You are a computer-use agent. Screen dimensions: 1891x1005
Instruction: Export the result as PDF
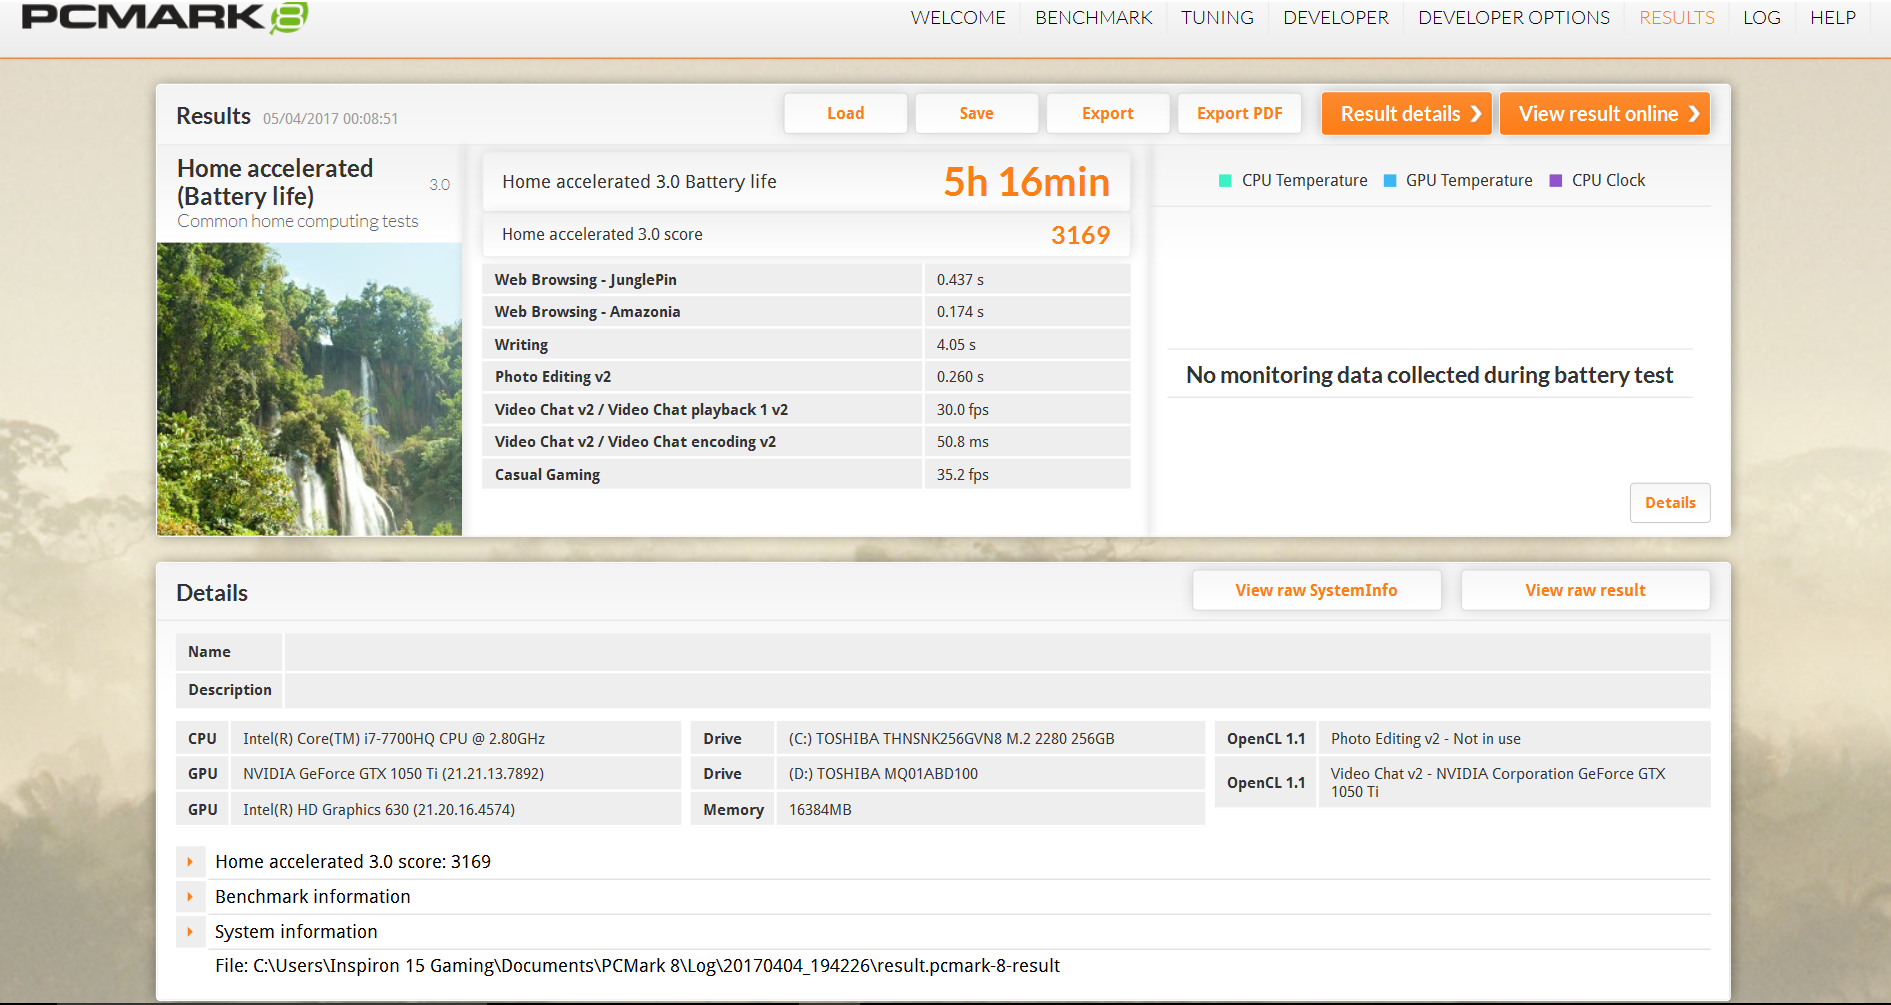click(x=1239, y=114)
